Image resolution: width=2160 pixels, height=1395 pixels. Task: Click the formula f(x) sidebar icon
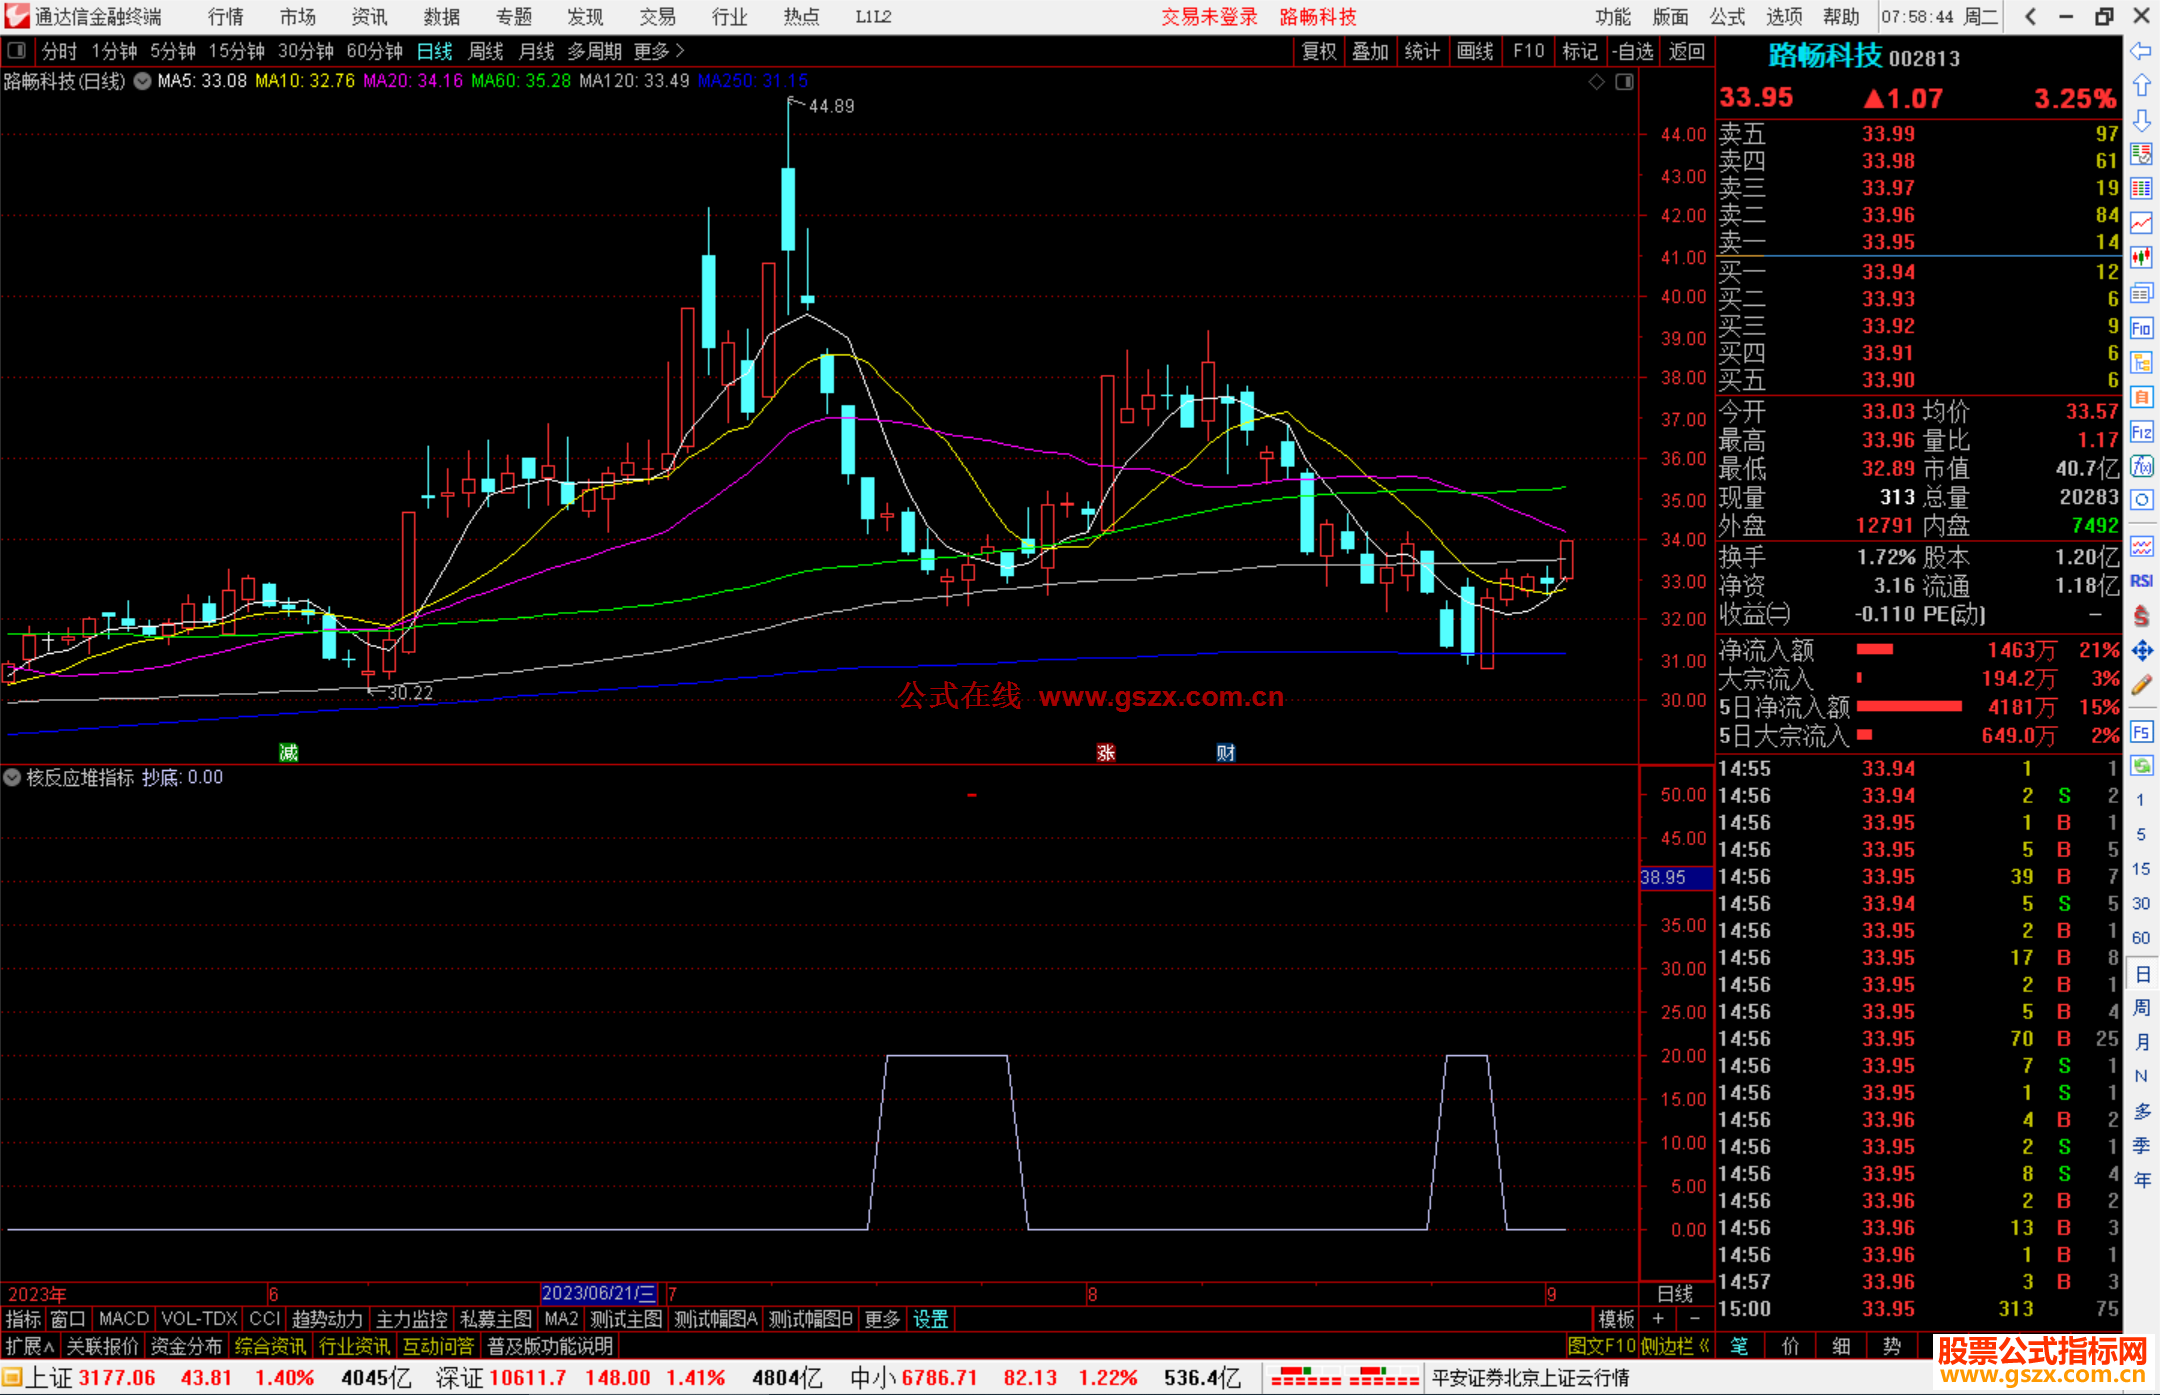(2141, 466)
